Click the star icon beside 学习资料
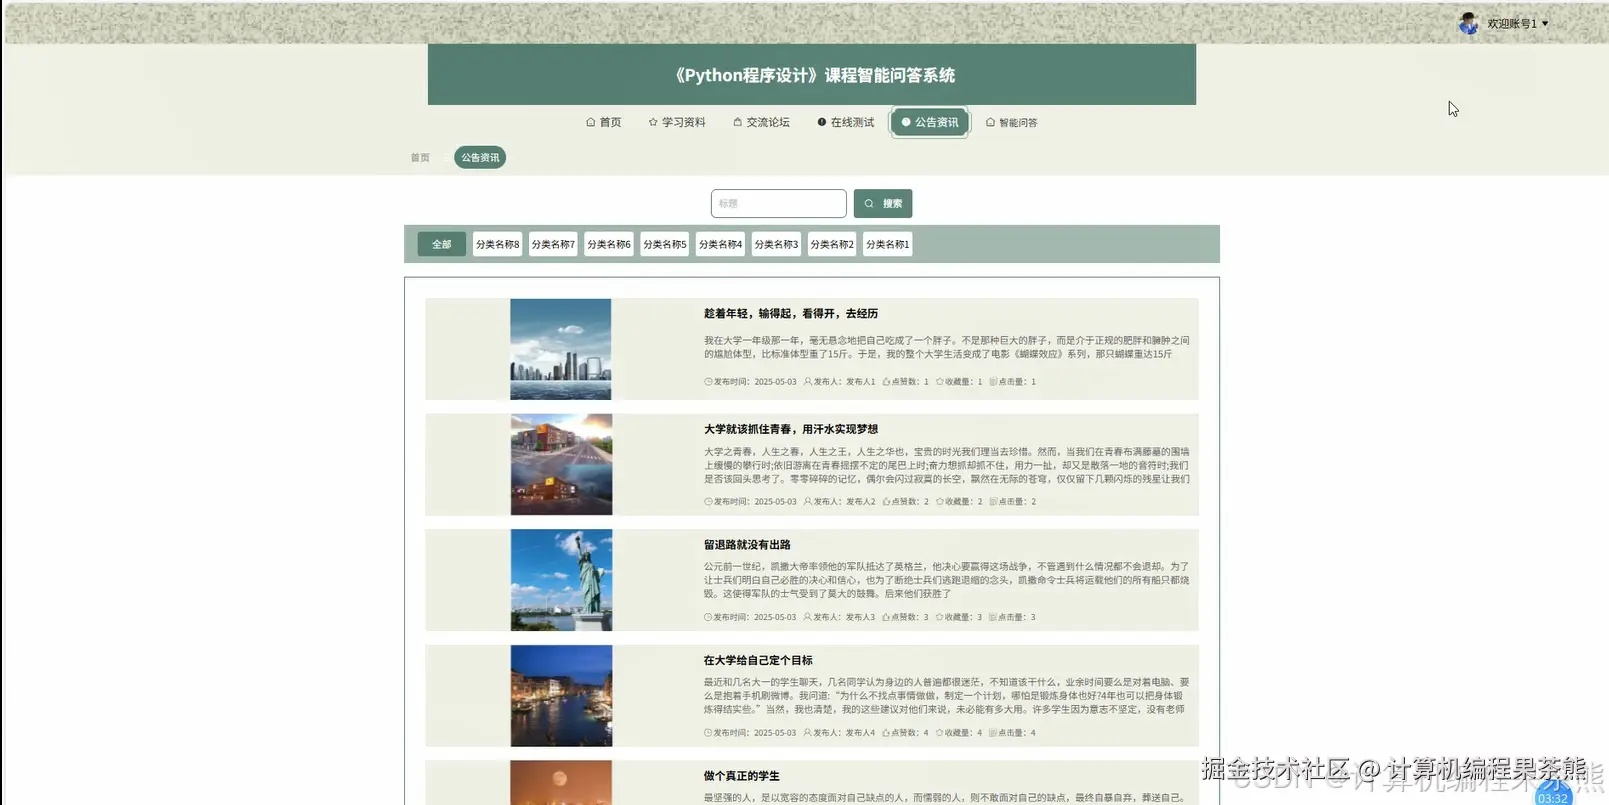The height and width of the screenshot is (805, 1609). 653,122
